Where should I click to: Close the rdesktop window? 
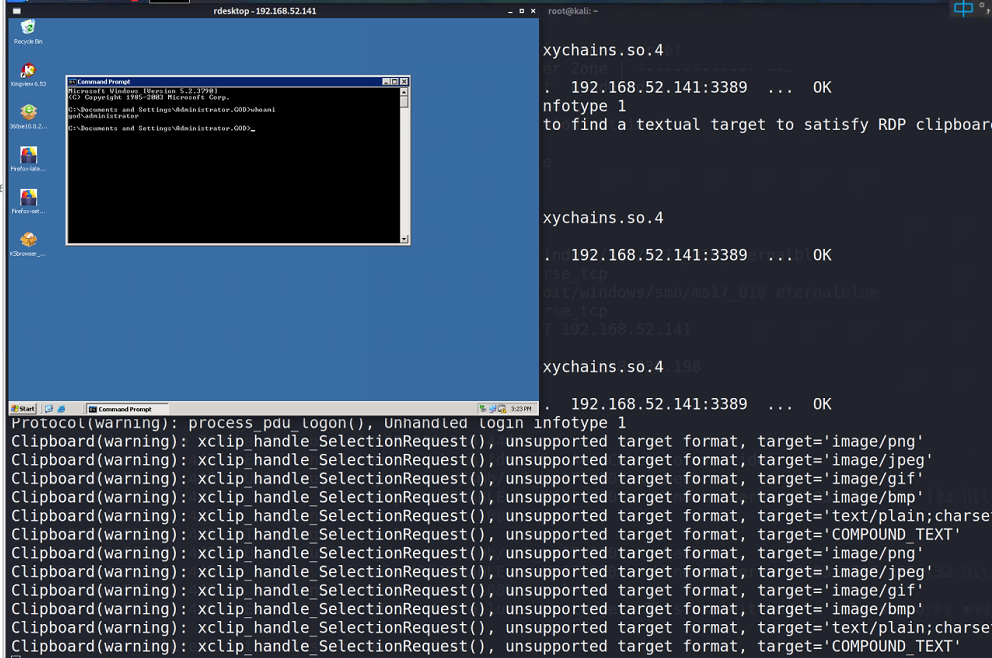coord(533,11)
